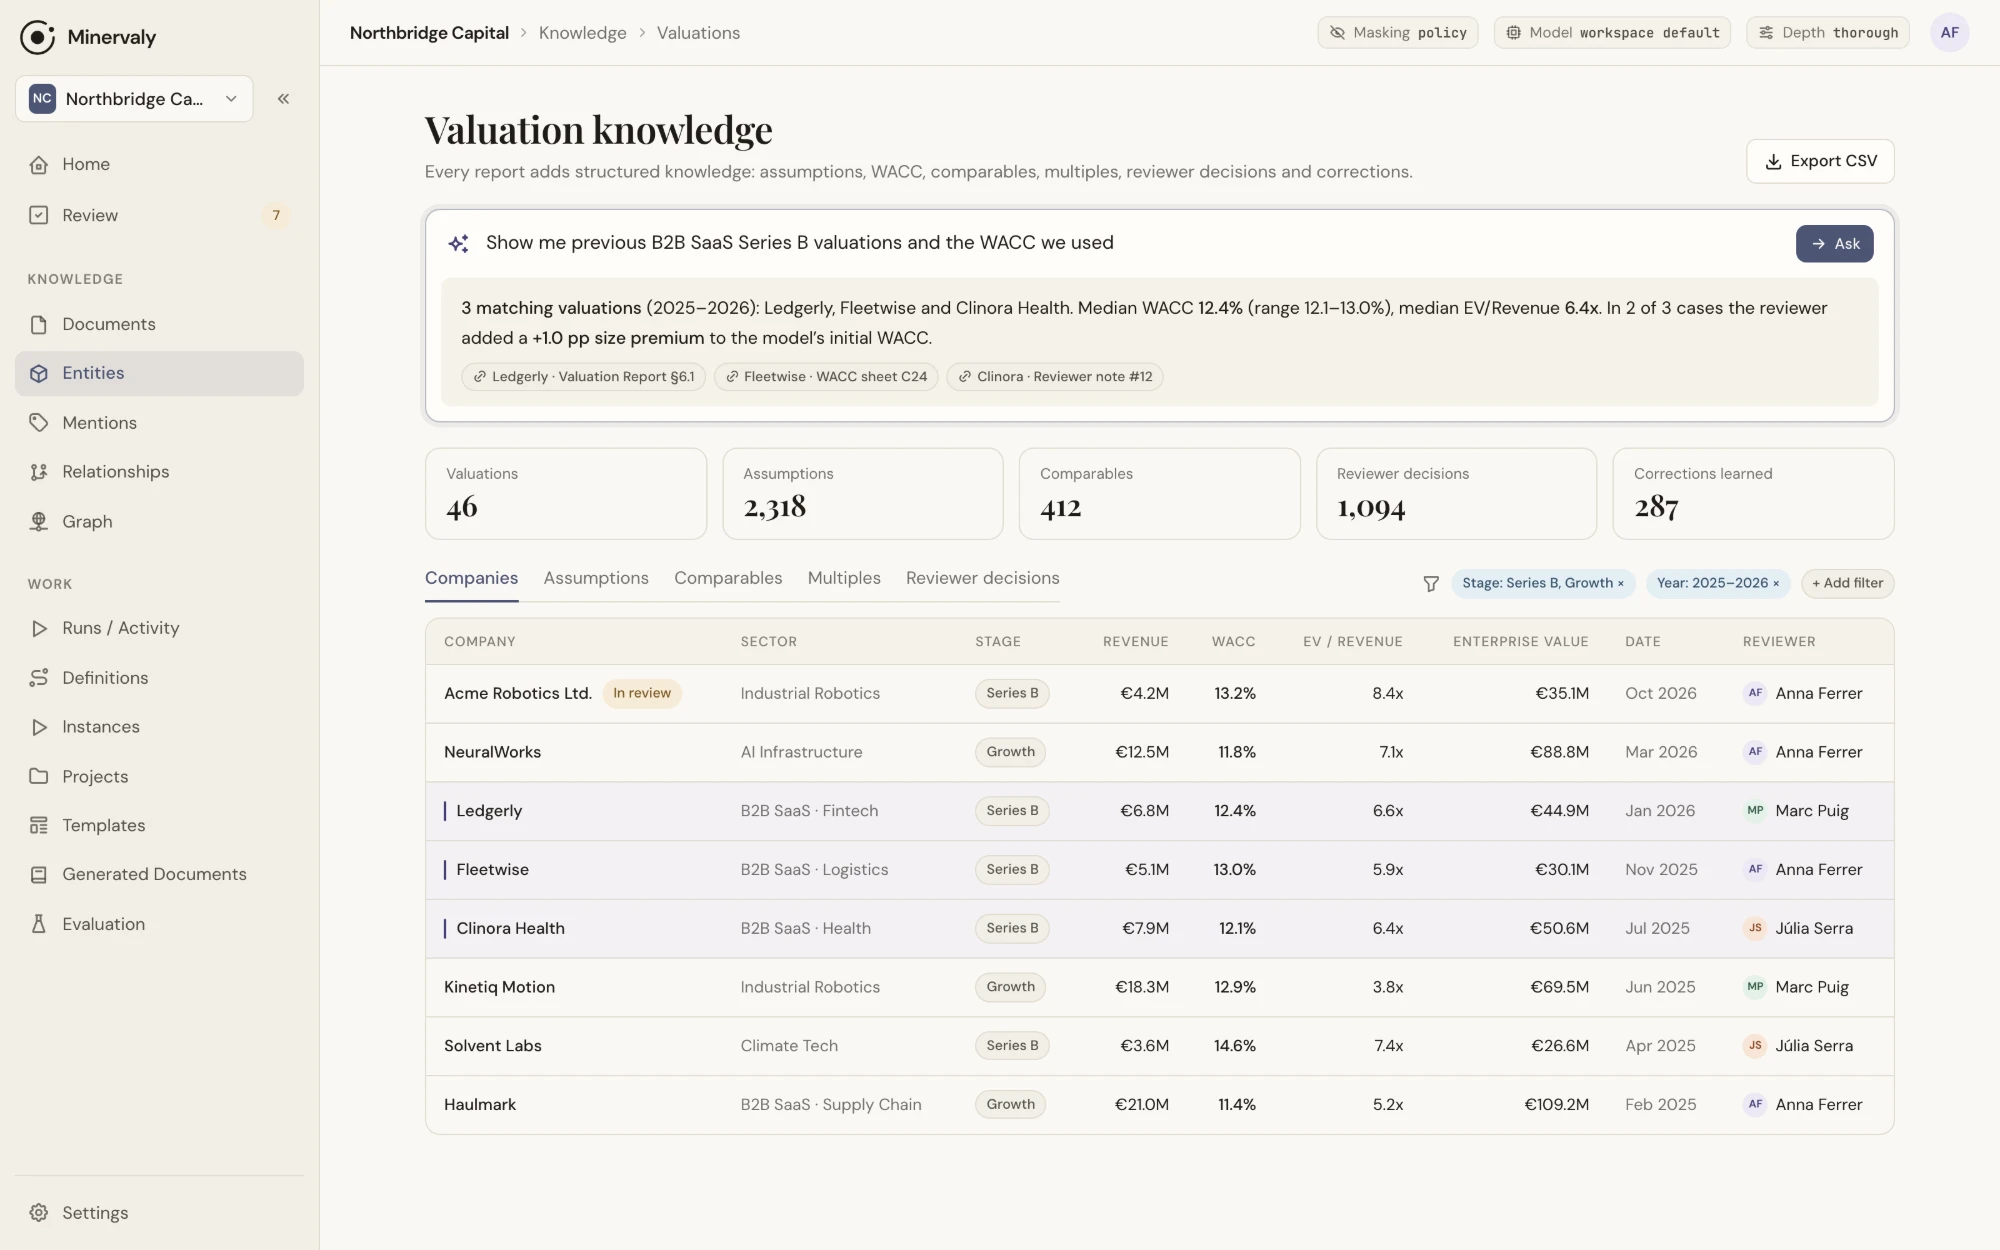Image resolution: width=2000 pixels, height=1250 pixels.
Task: Open the Ledgerly Valuation Report §6.1 citation
Action: 583,377
